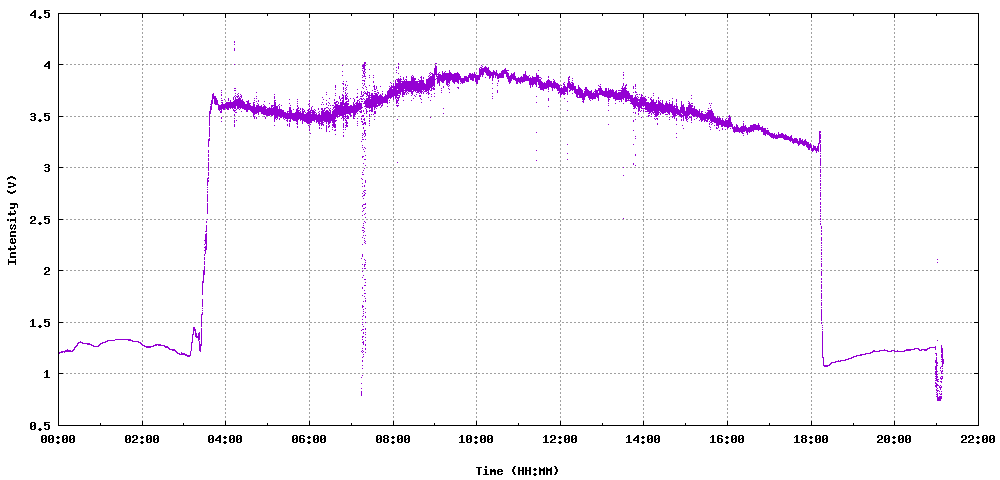Image resolution: width=1000 pixels, height=480 pixels.
Task: Click the 12:00 time axis label
Action: (560, 439)
